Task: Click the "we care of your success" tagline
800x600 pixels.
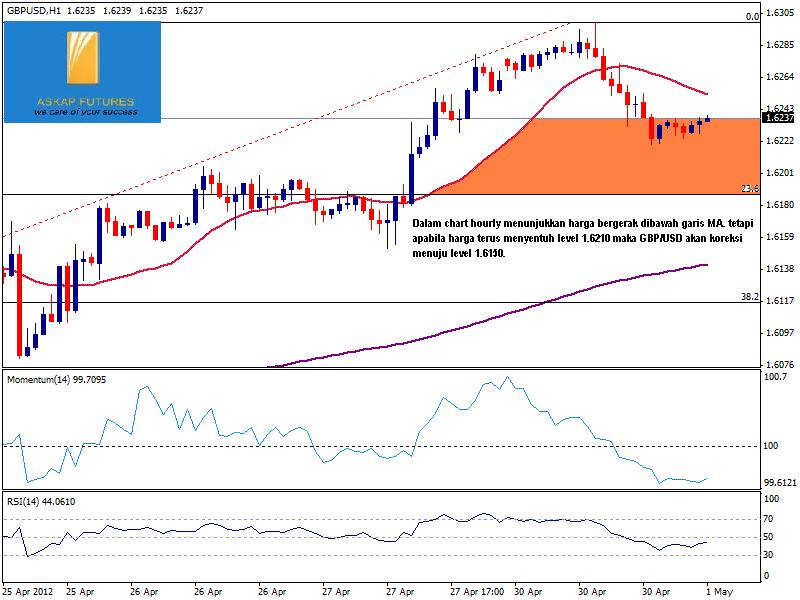Action: (82, 113)
